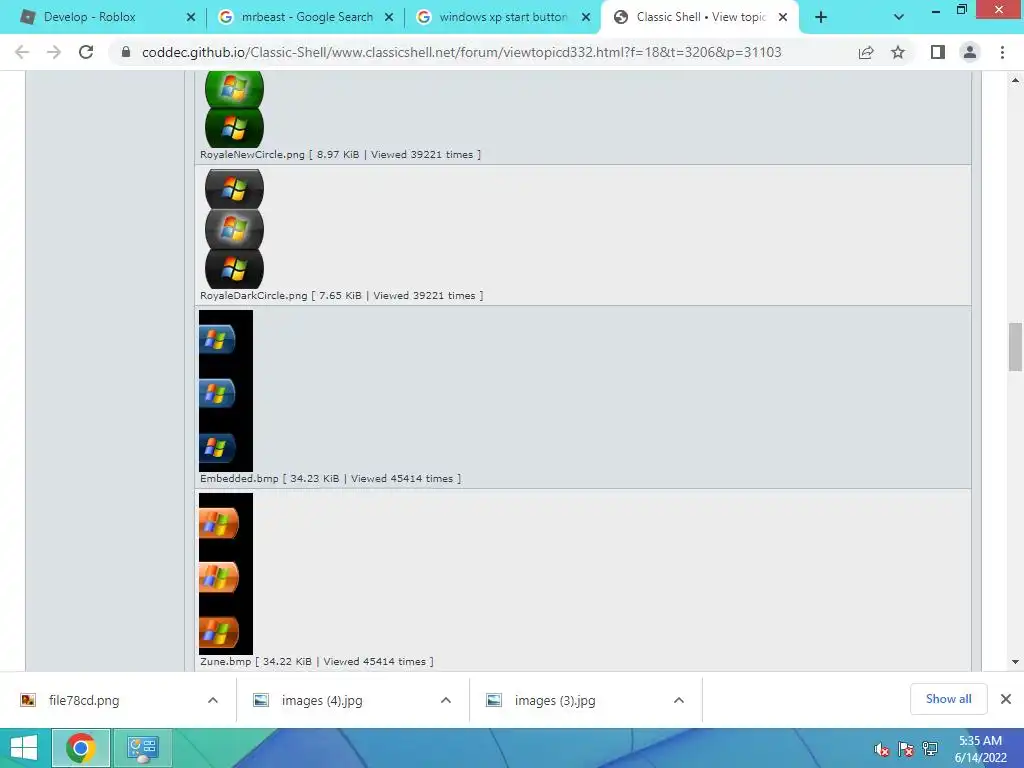Screen dimensions: 1024x768
Task: Open RoyaleNewCircle.png green start button image
Action: [x=234, y=109]
